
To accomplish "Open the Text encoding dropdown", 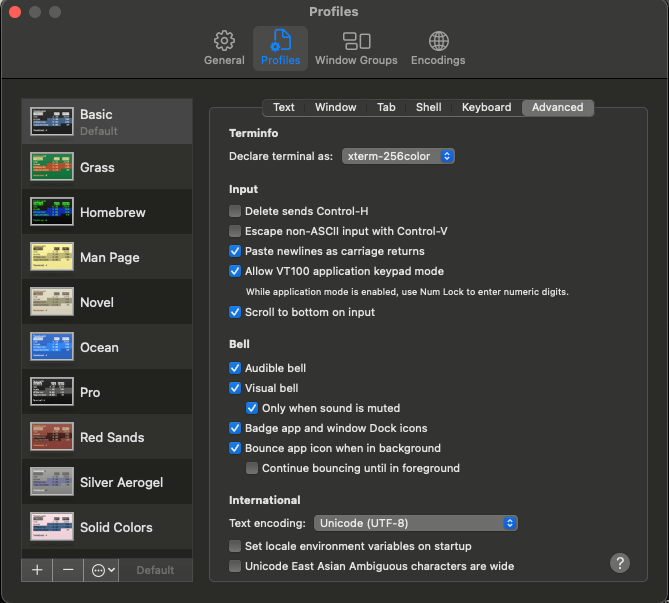I will [415, 523].
